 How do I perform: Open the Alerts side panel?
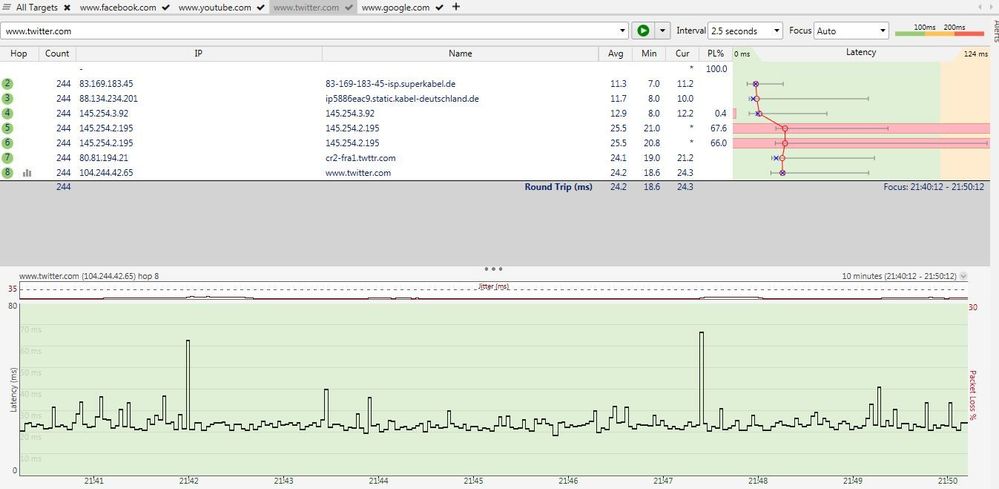point(994,29)
